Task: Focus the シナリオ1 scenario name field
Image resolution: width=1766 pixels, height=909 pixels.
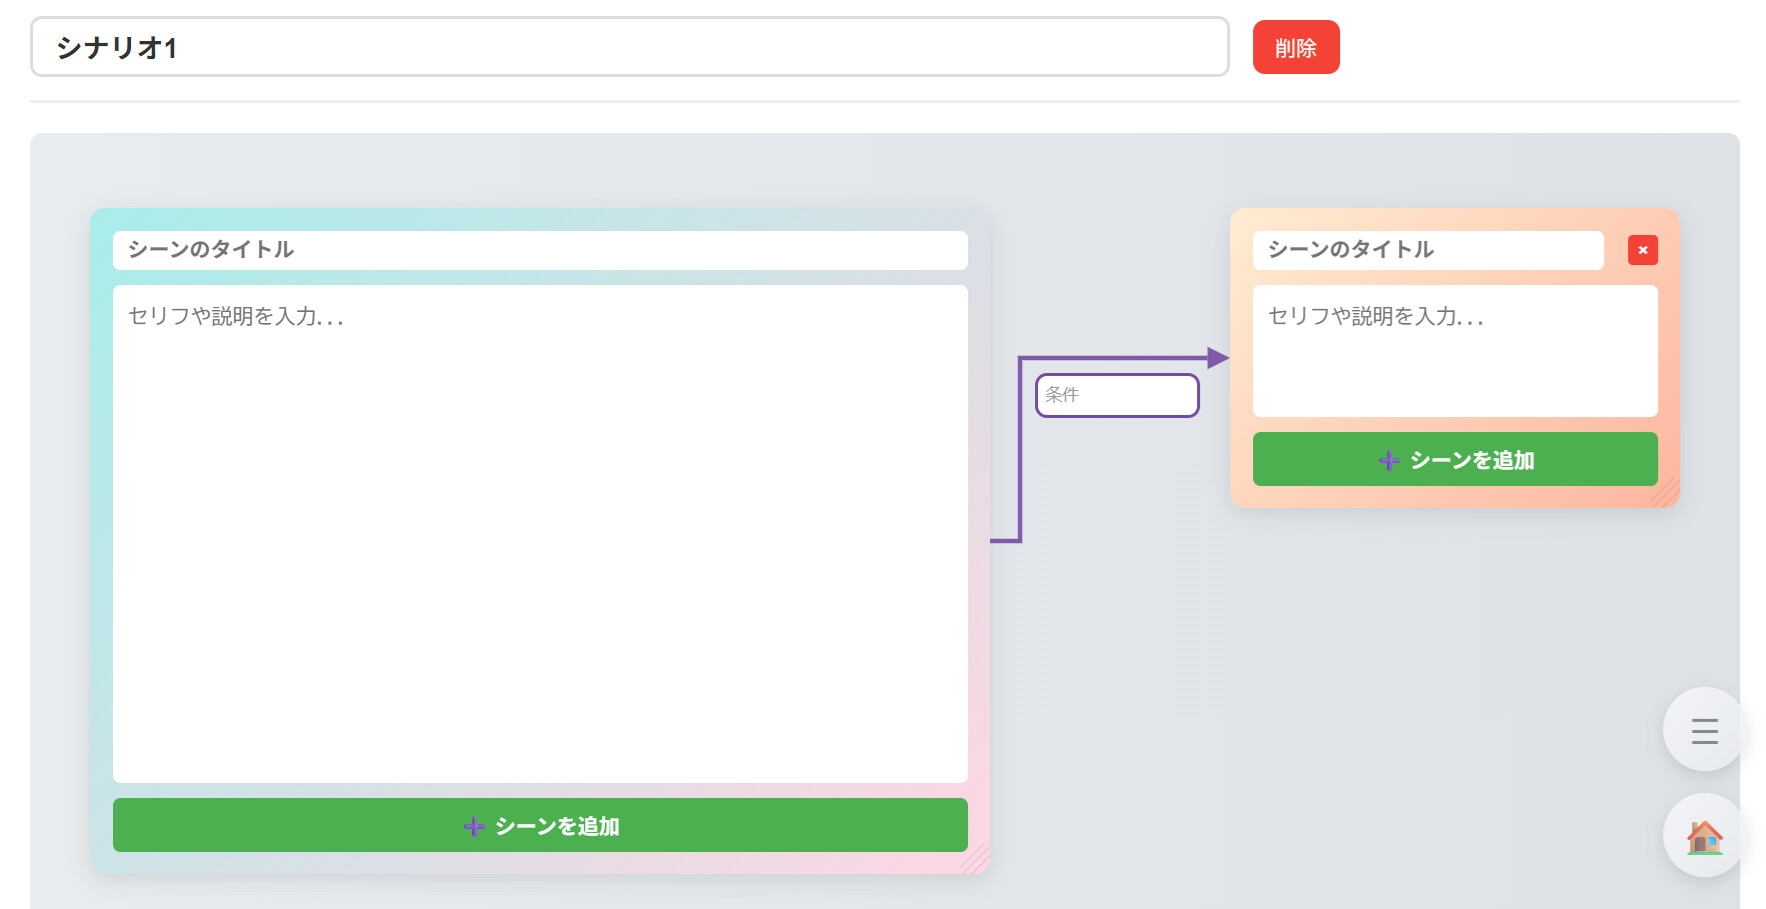Action: tap(628, 47)
